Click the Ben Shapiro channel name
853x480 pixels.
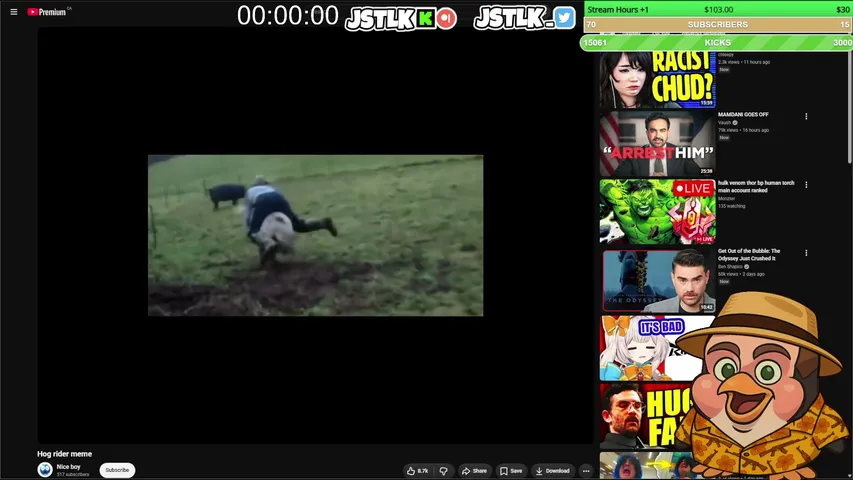[x=730, y=267]
